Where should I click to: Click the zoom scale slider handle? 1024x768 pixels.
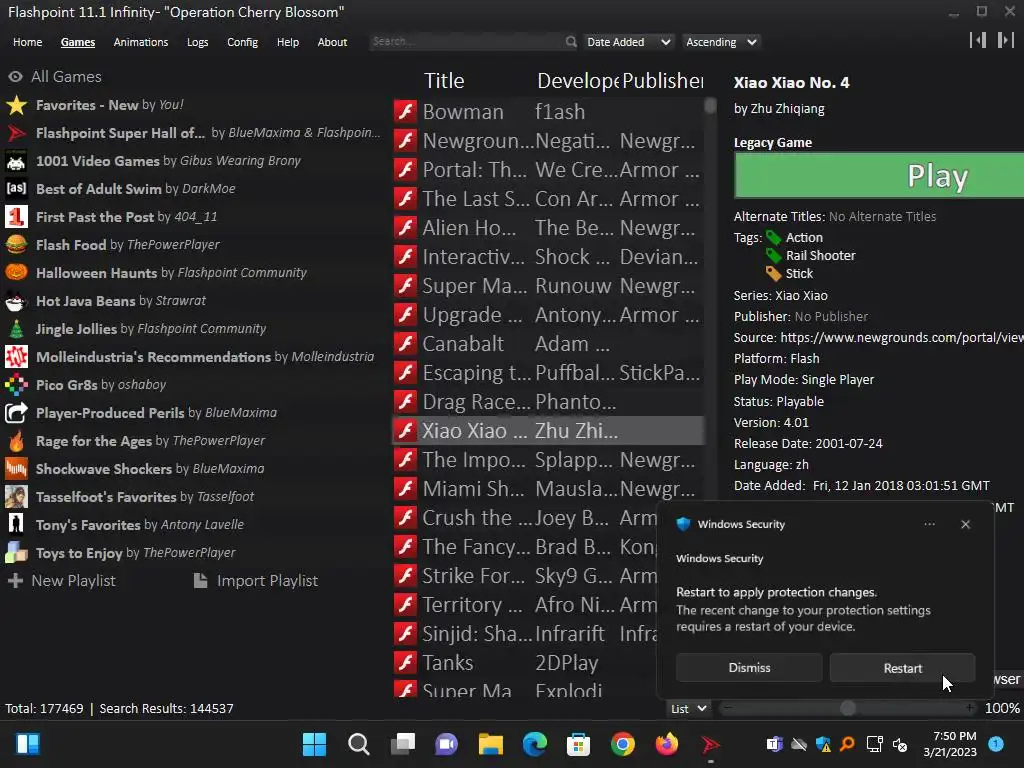pyautogui.click(x=848, y=709)
